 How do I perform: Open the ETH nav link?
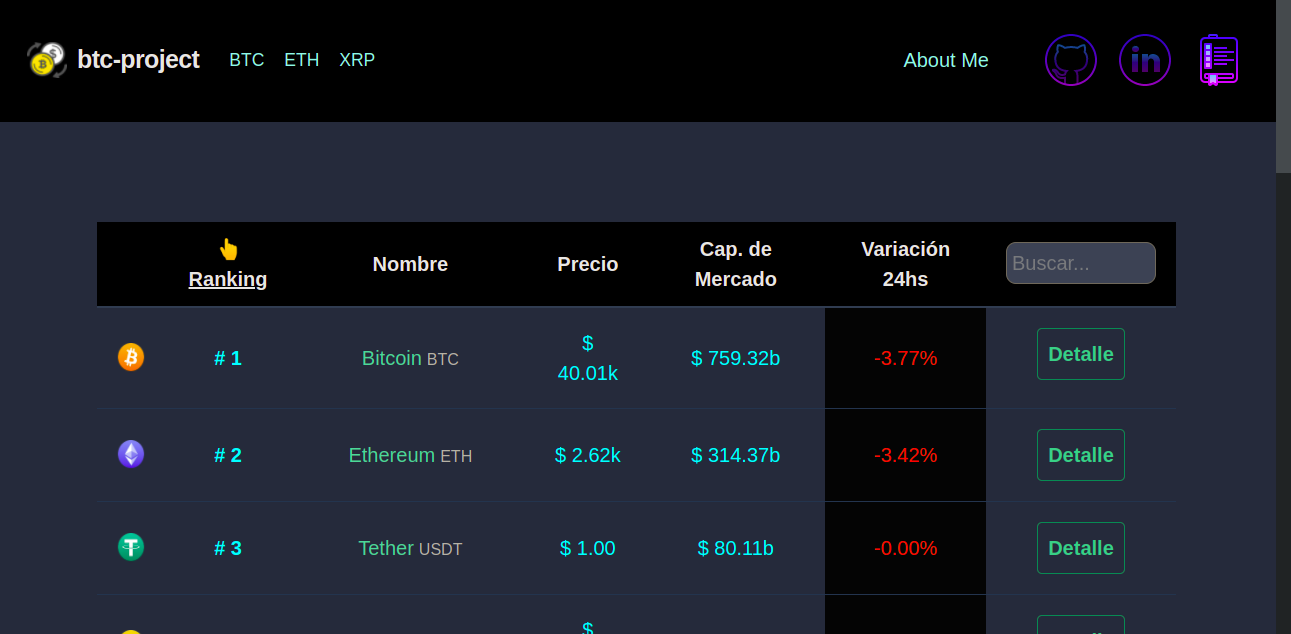coord(302,60)
